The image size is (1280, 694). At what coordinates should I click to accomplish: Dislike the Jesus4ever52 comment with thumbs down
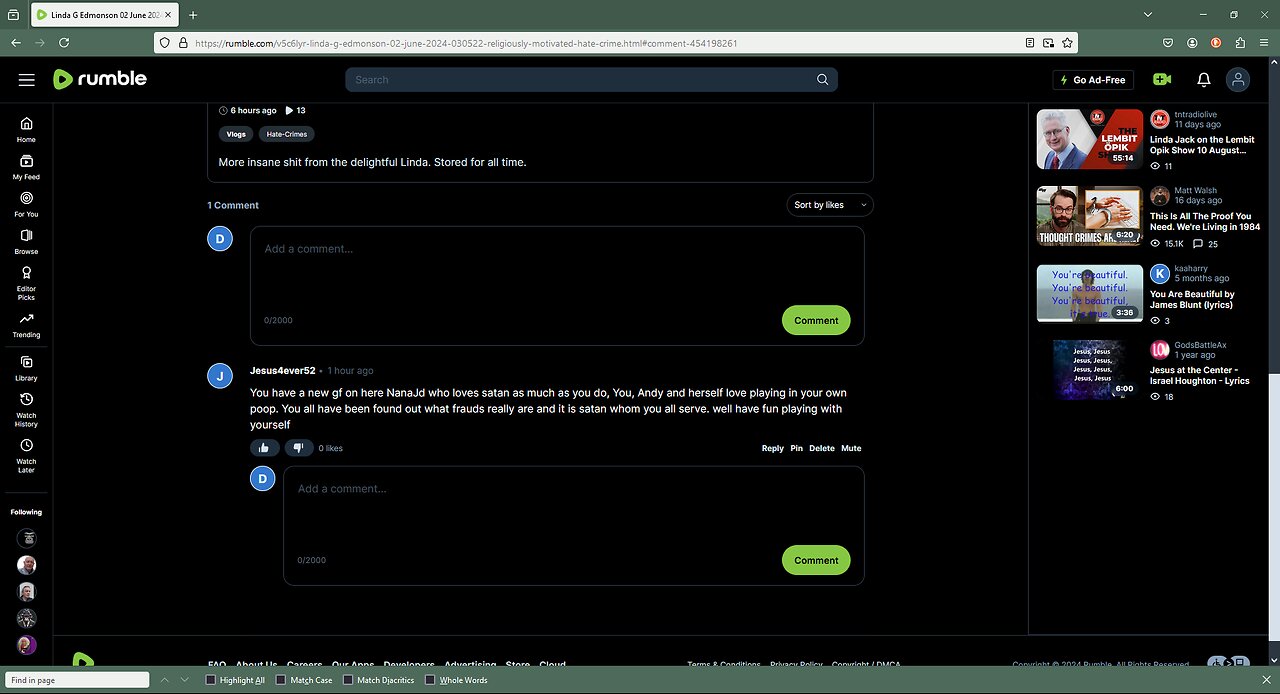click(x=298, y=448)
